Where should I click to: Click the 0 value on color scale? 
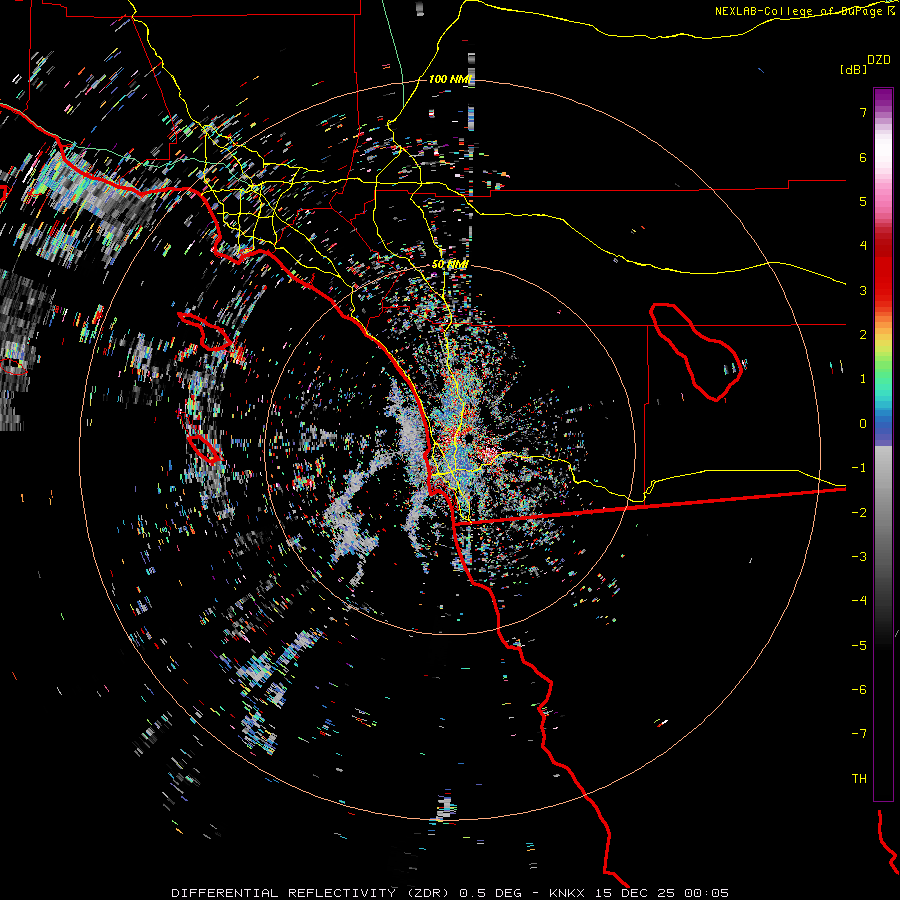click(x=863, y=424)
